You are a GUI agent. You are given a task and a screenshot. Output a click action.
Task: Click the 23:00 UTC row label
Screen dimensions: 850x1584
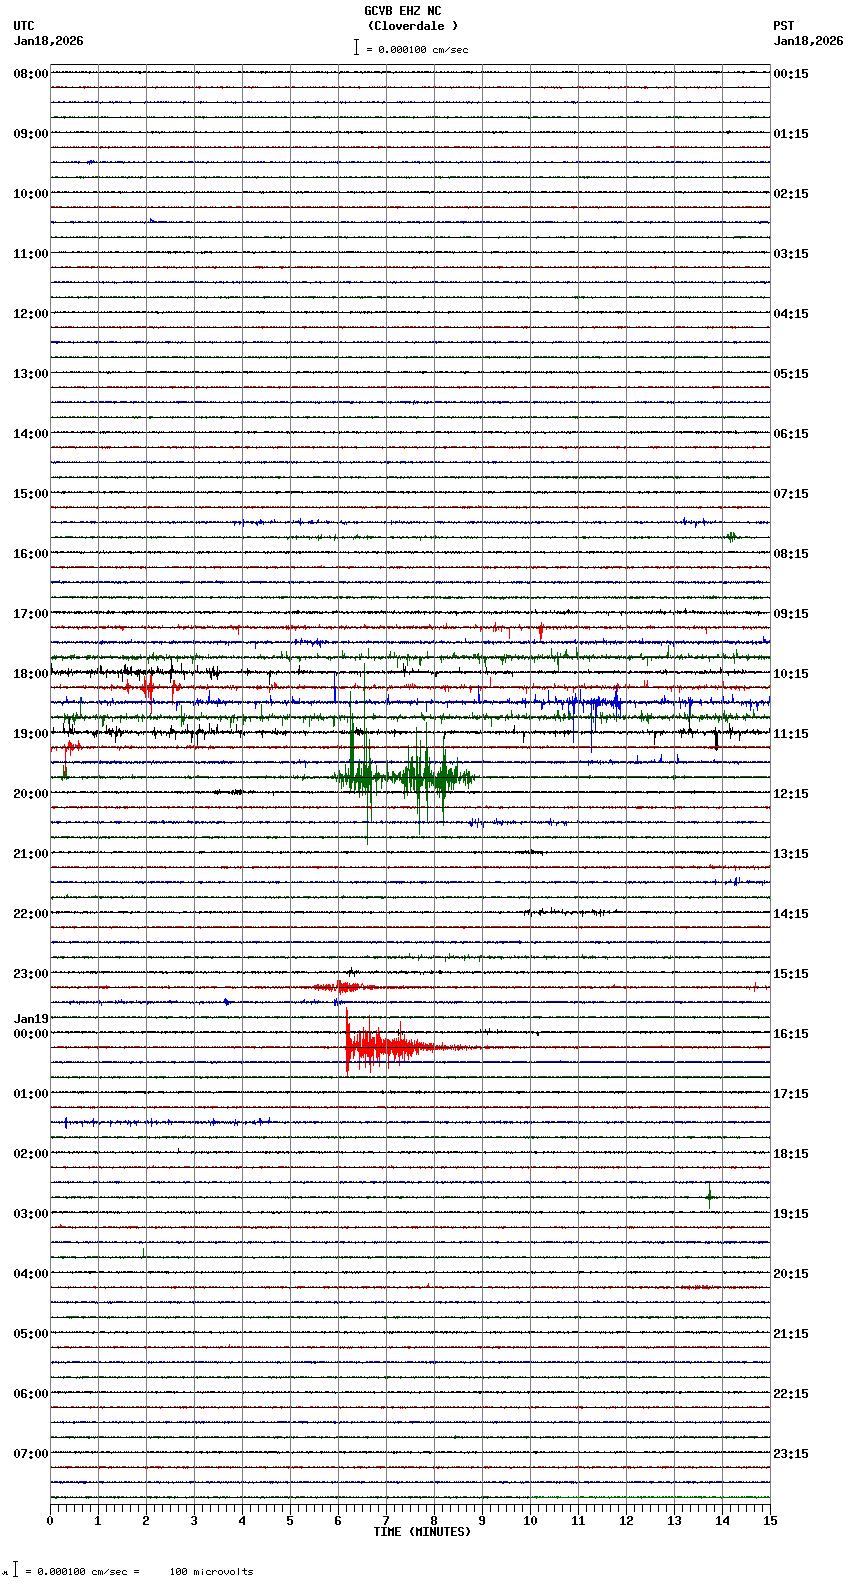click(x=31, y=974)
